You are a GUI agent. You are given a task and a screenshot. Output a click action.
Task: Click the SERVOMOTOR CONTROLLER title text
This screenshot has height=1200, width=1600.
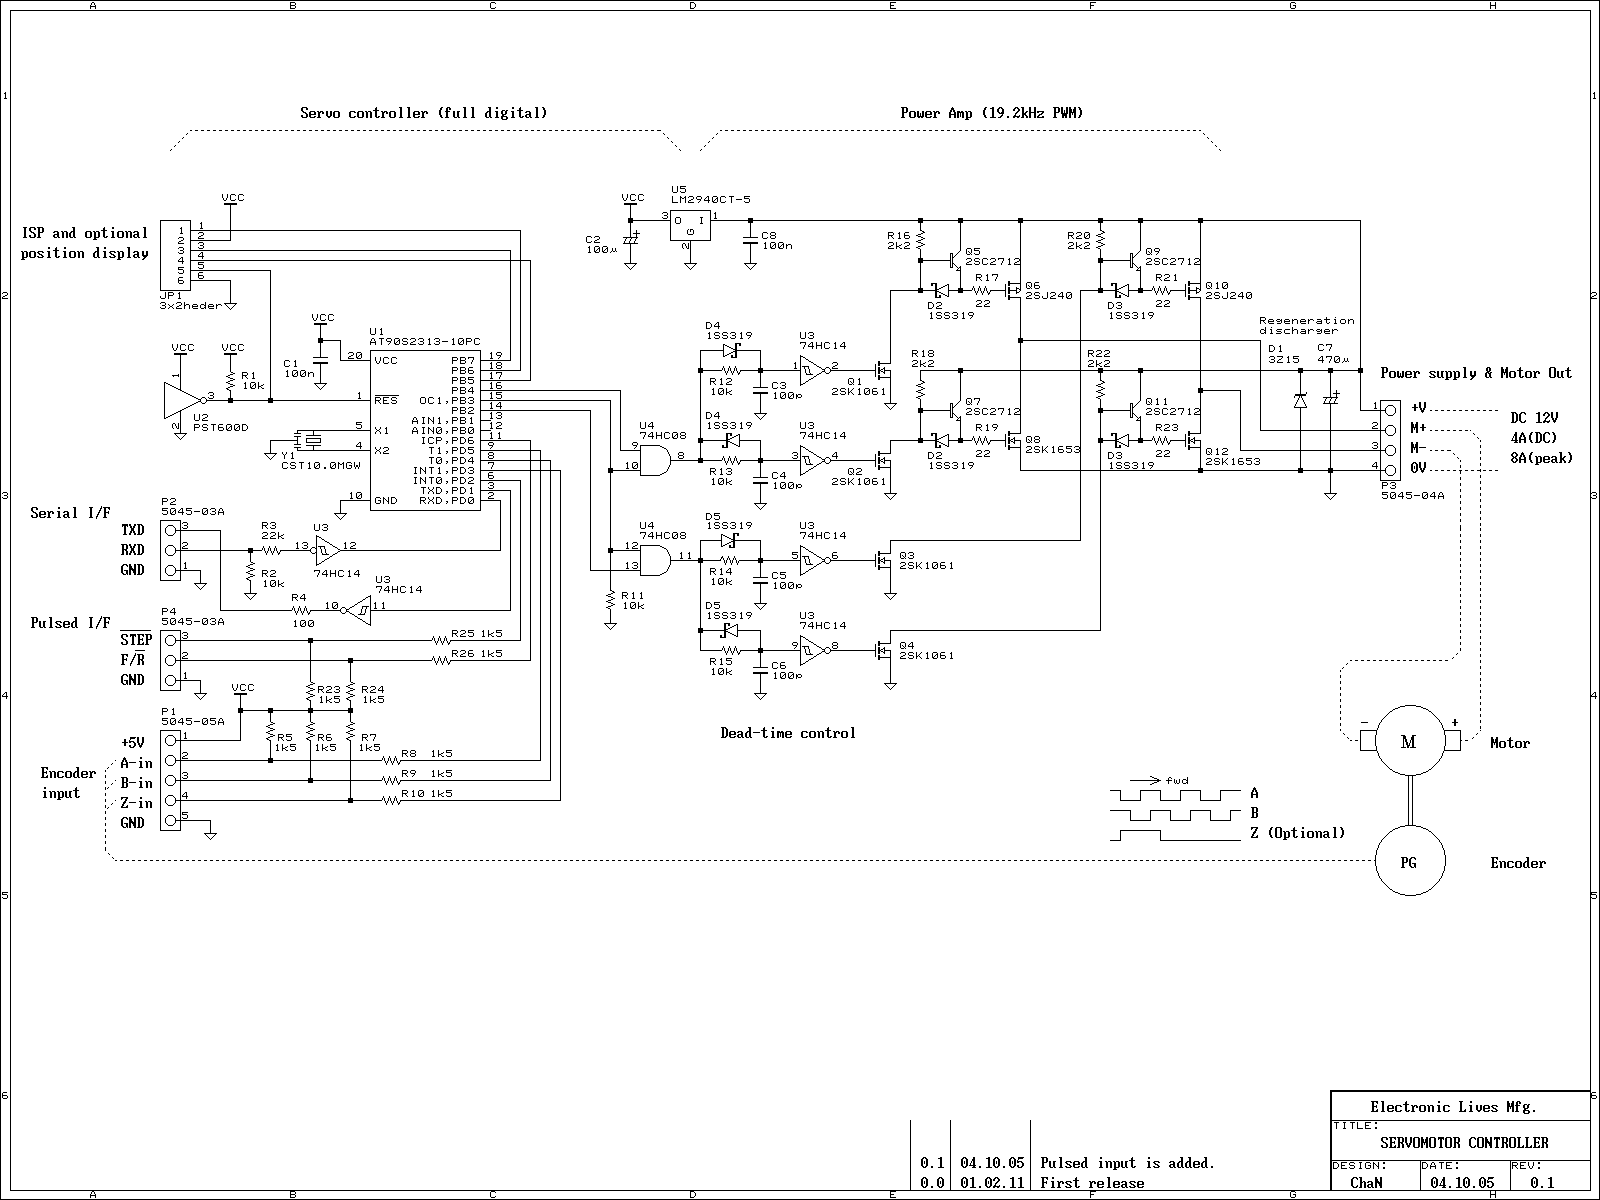[x=1464, y=1142]
